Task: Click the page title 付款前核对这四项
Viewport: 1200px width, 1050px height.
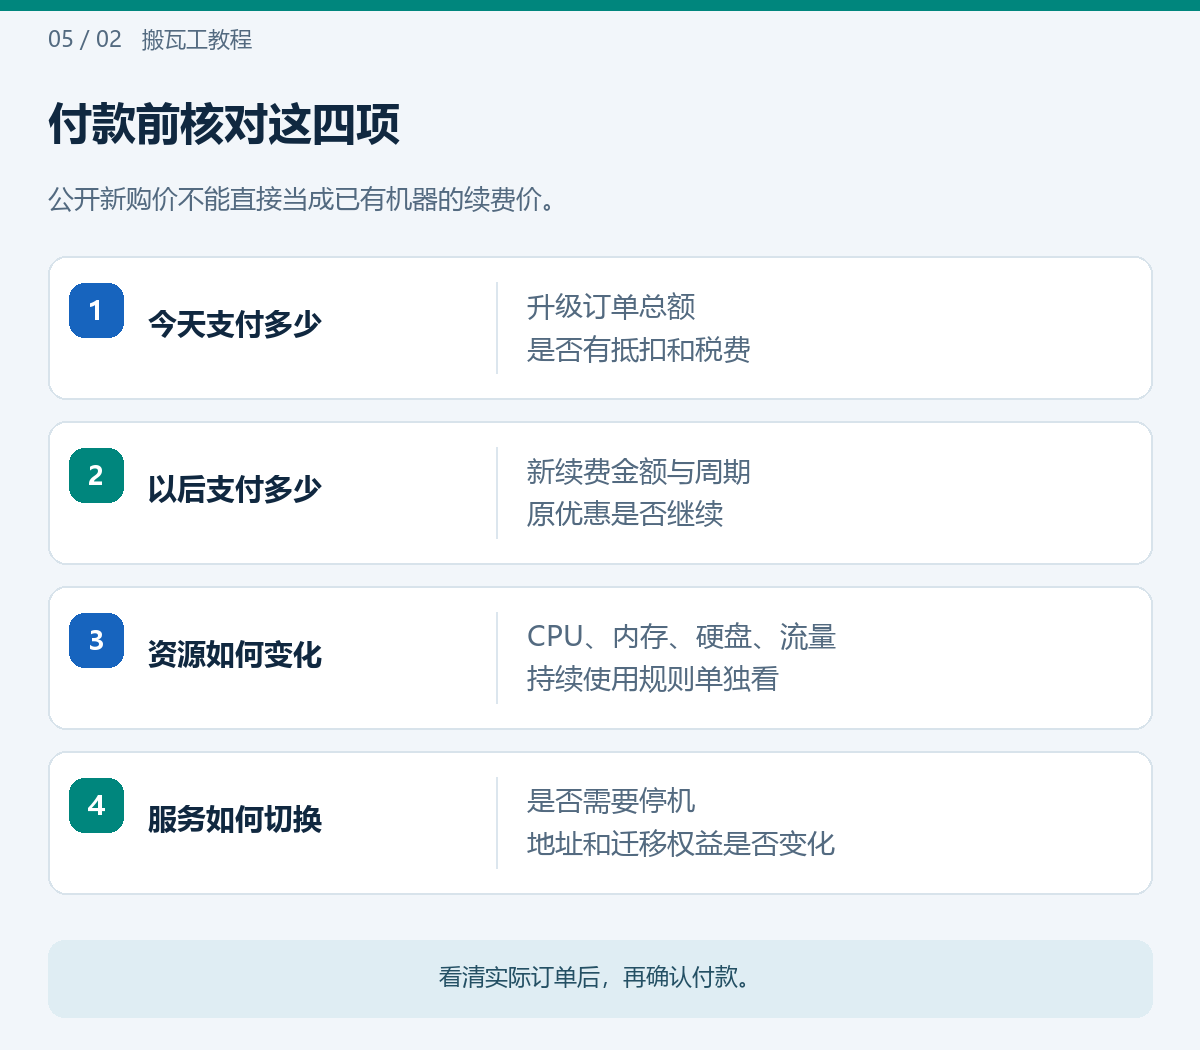Action: pos(224,125)
